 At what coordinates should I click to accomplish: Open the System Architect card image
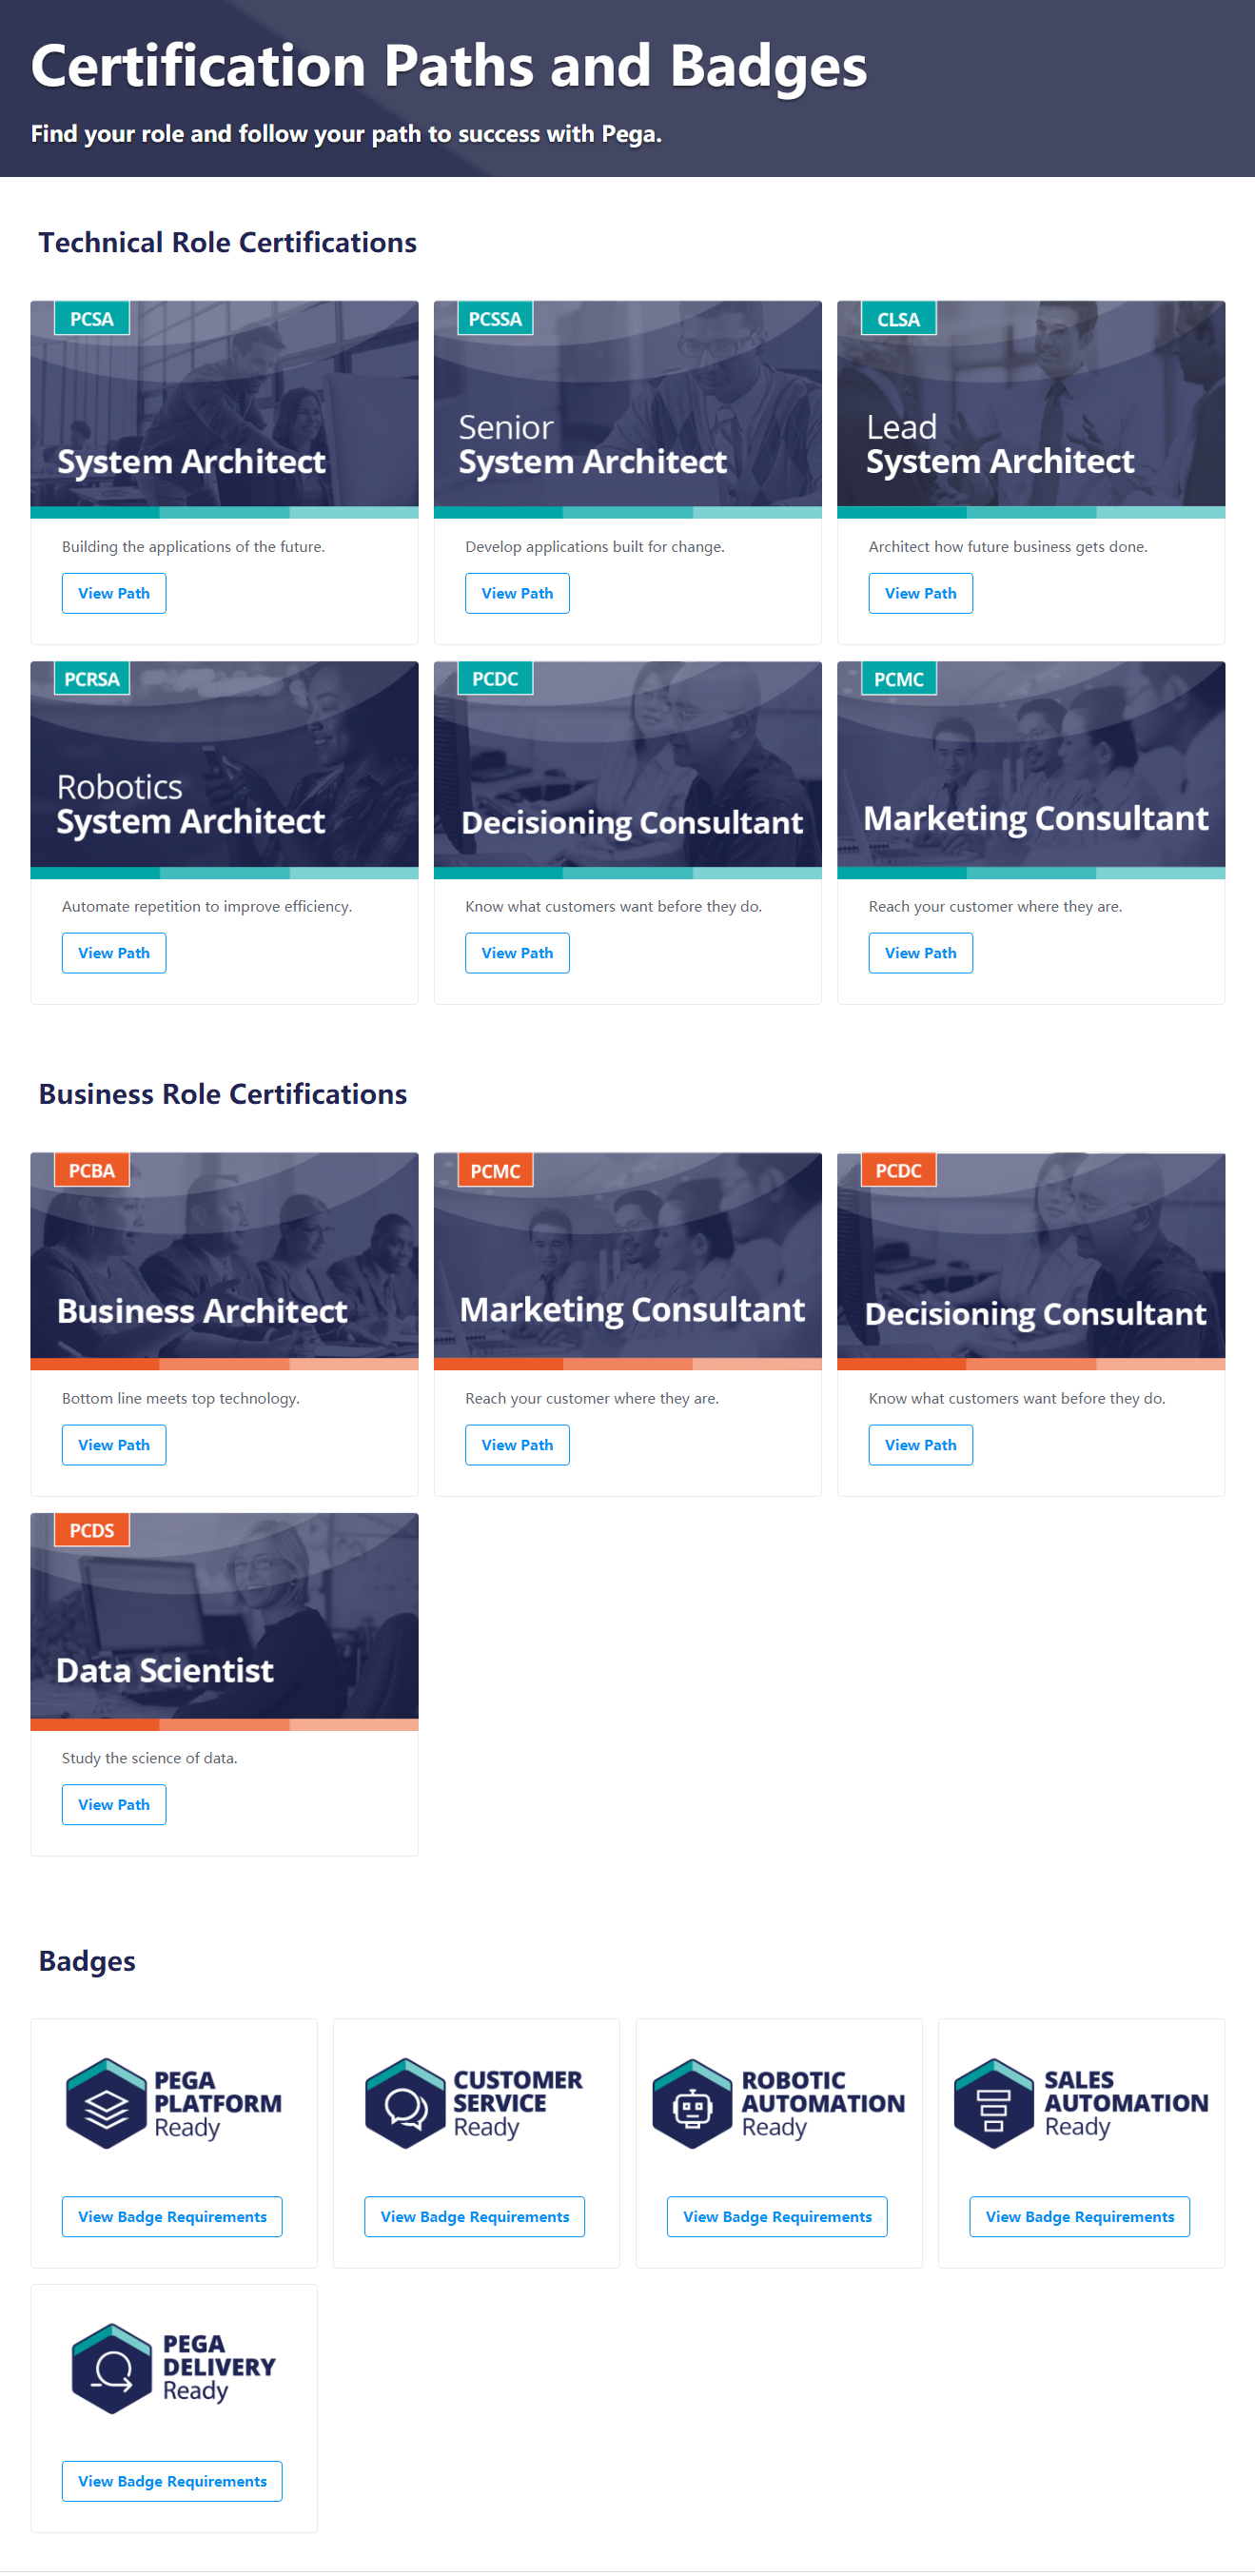224,410
